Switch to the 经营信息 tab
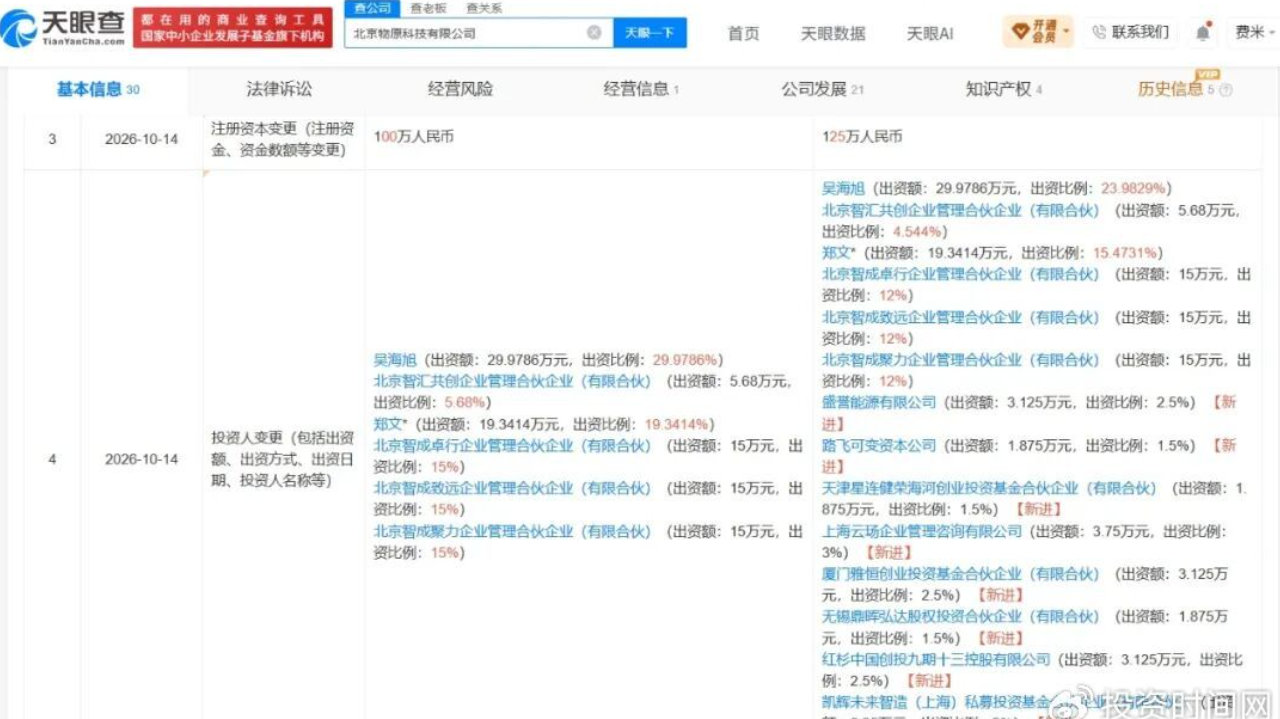The height and width of the screenshot is (719, 1280). pos(641,89)
